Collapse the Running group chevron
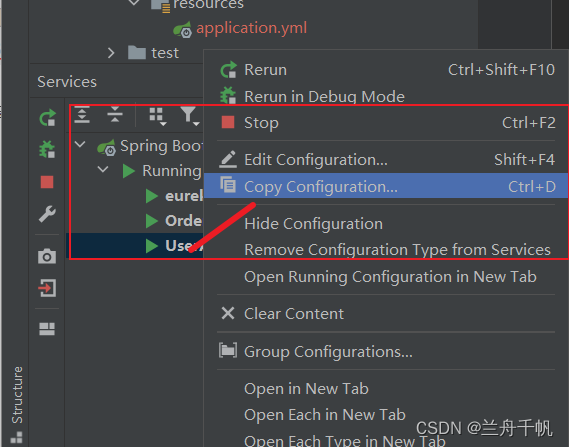 103,169
